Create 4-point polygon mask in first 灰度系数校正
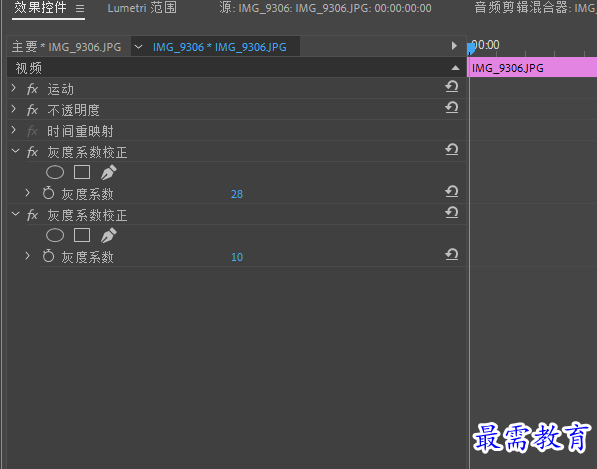597x469 pixels. 82,172
